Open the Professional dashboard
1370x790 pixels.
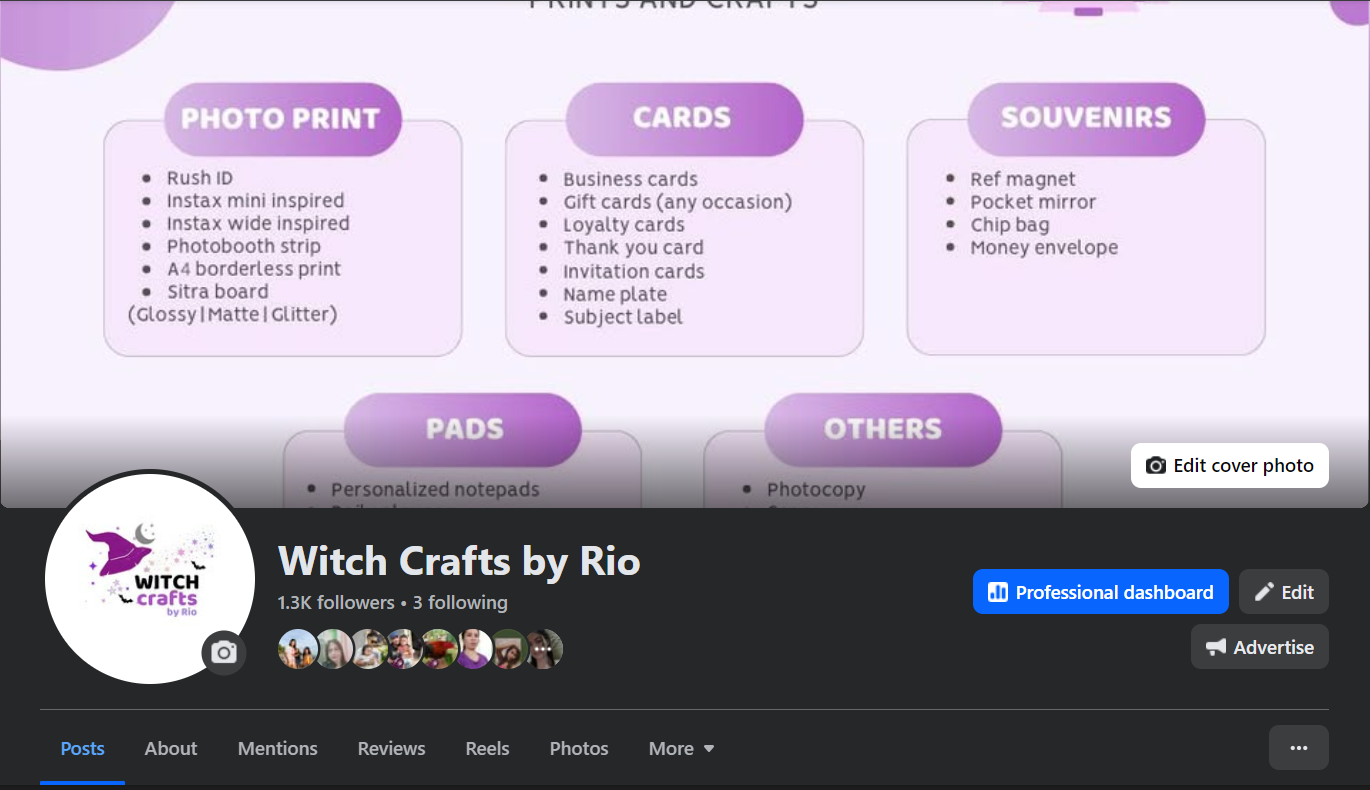[x=1100, y=592]
